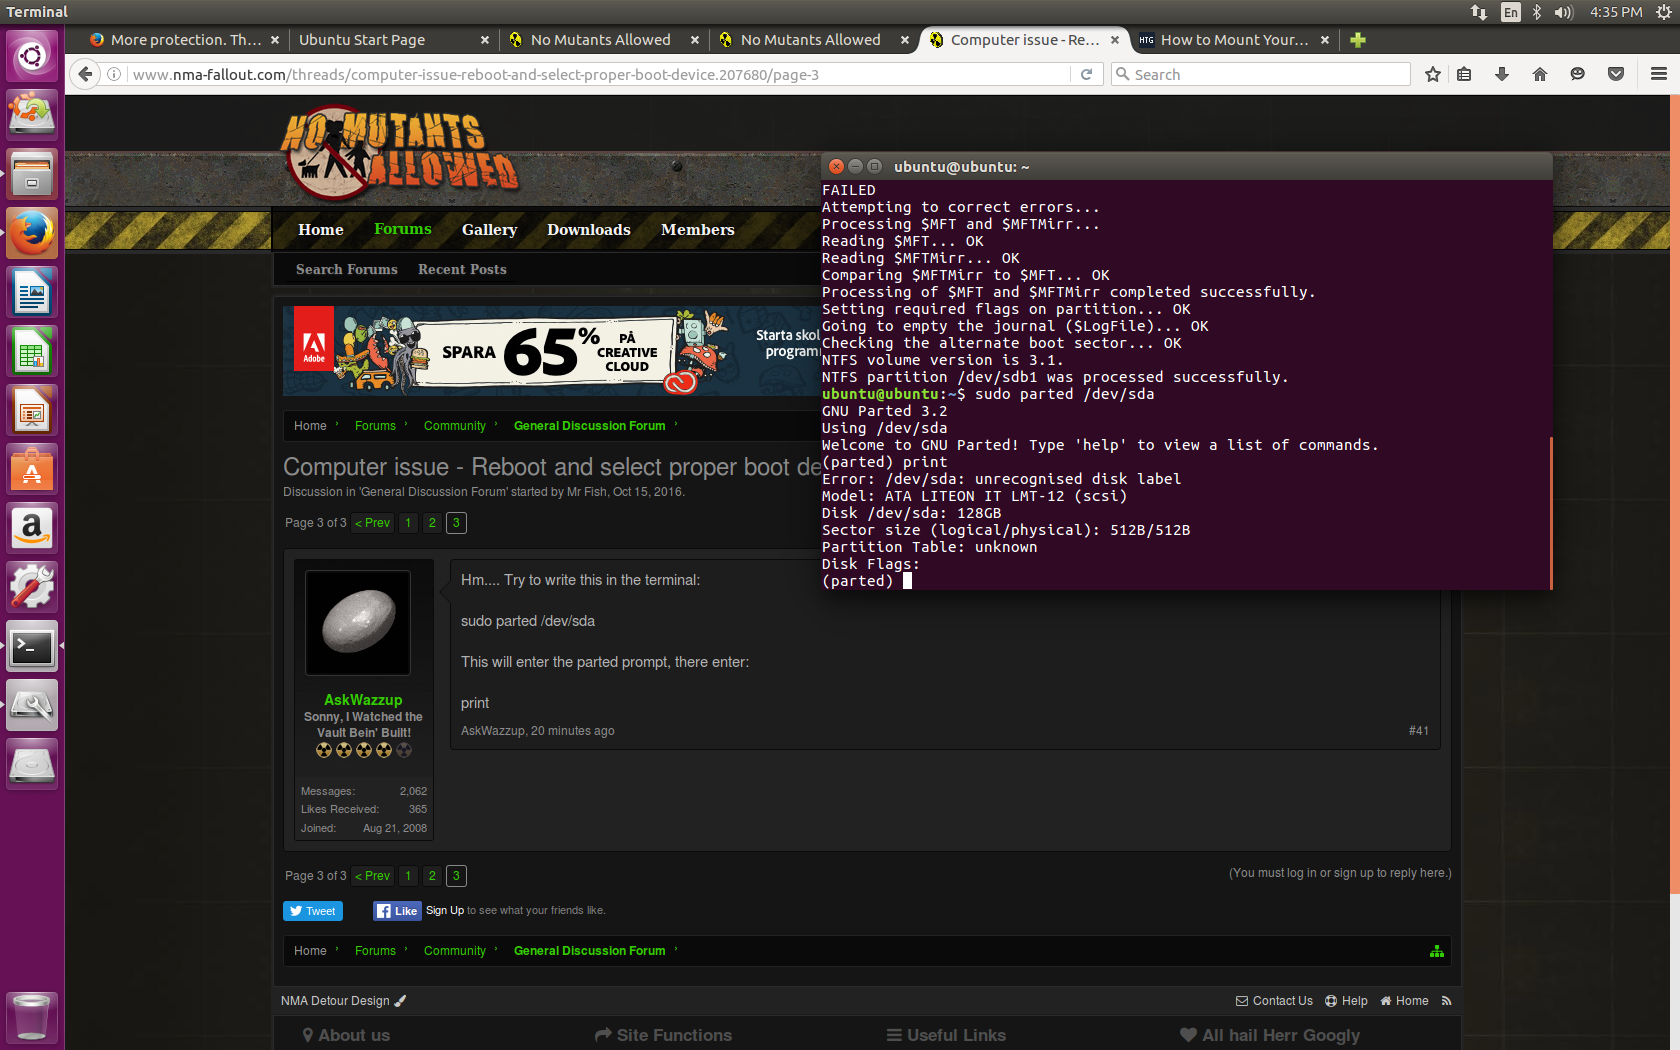Open LibreOffice Impress in the launcher
The height and width of the screenshot is (1050, 1680).
point(32,410)
